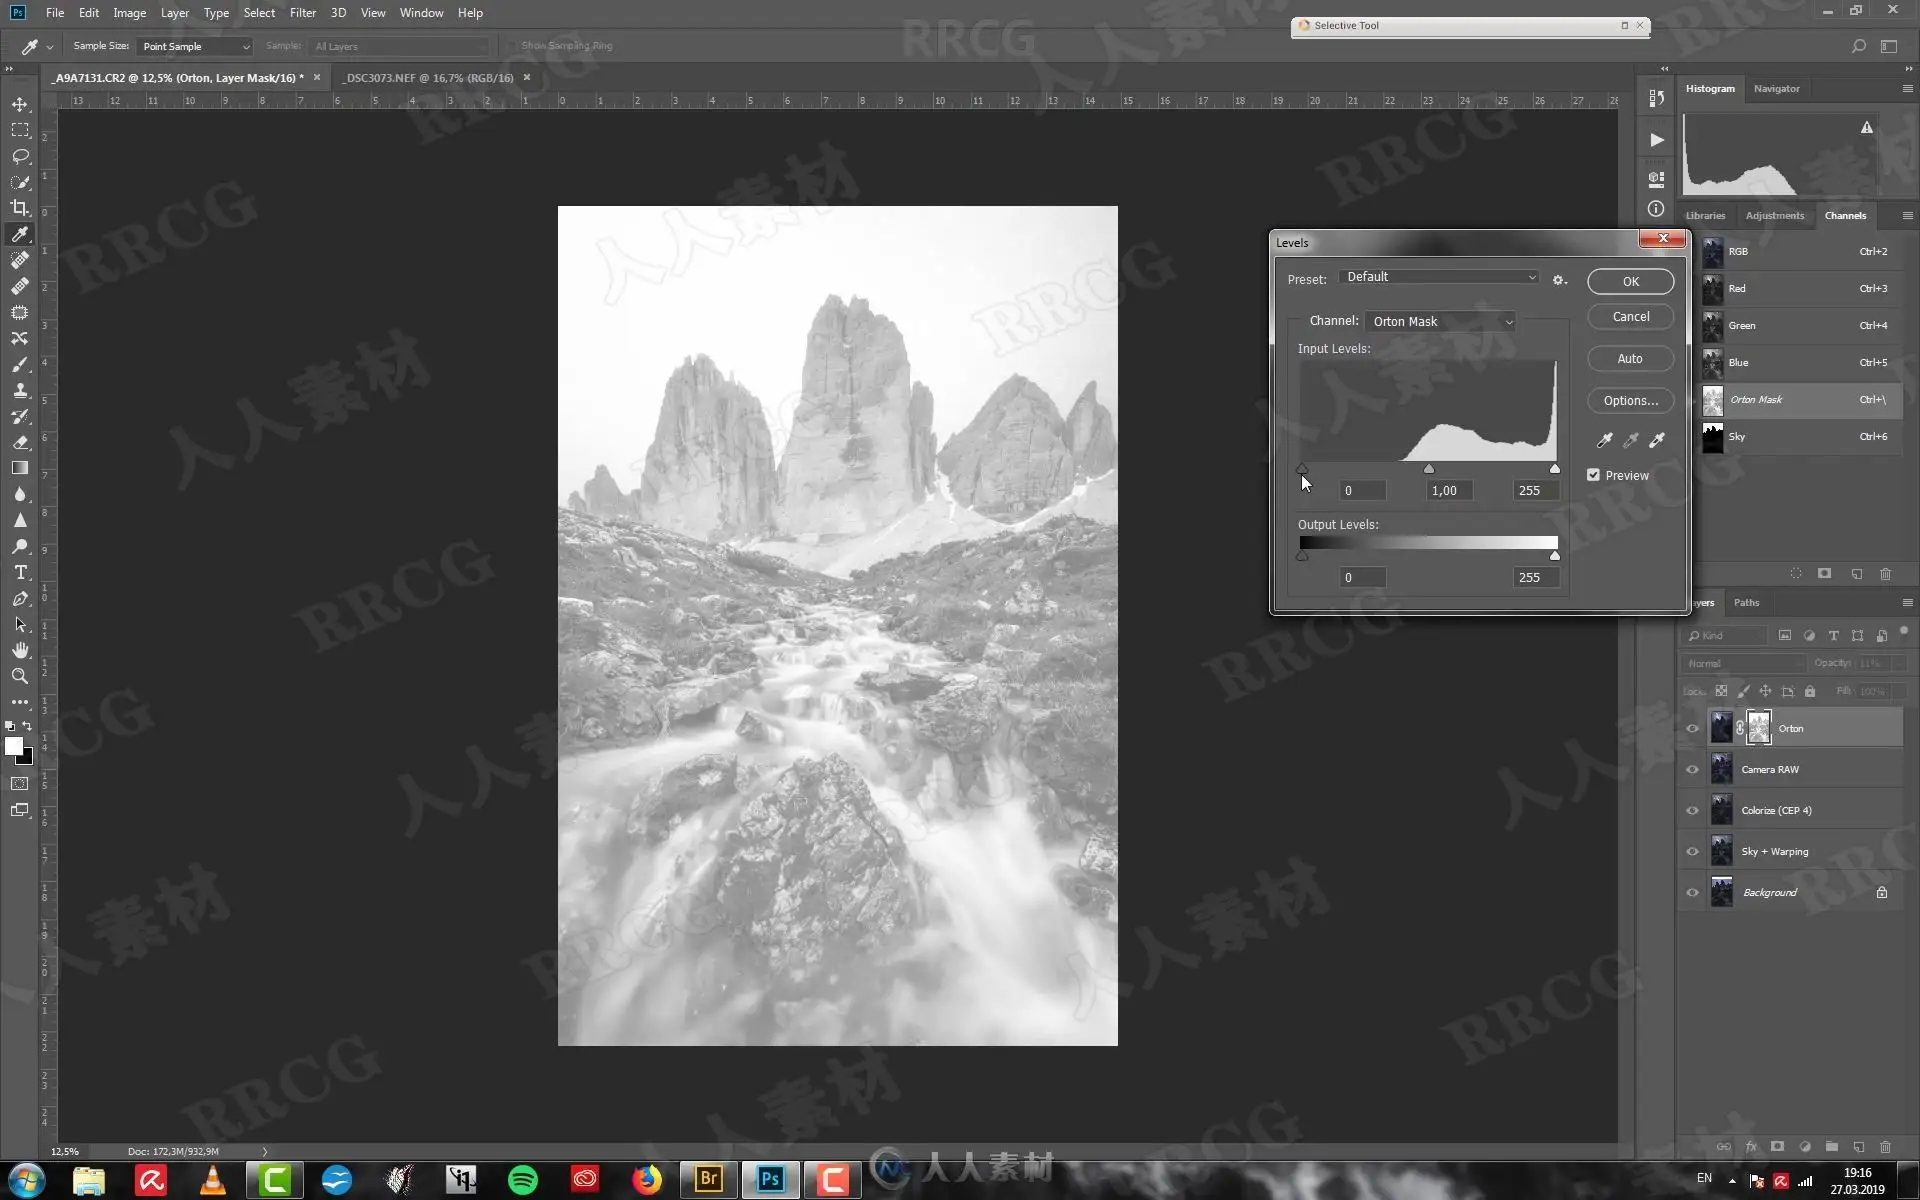Image resolution: width=1920 pixels, height=1200 pixels.
Task: Click the input levels white point slider
Action: 1554,468
